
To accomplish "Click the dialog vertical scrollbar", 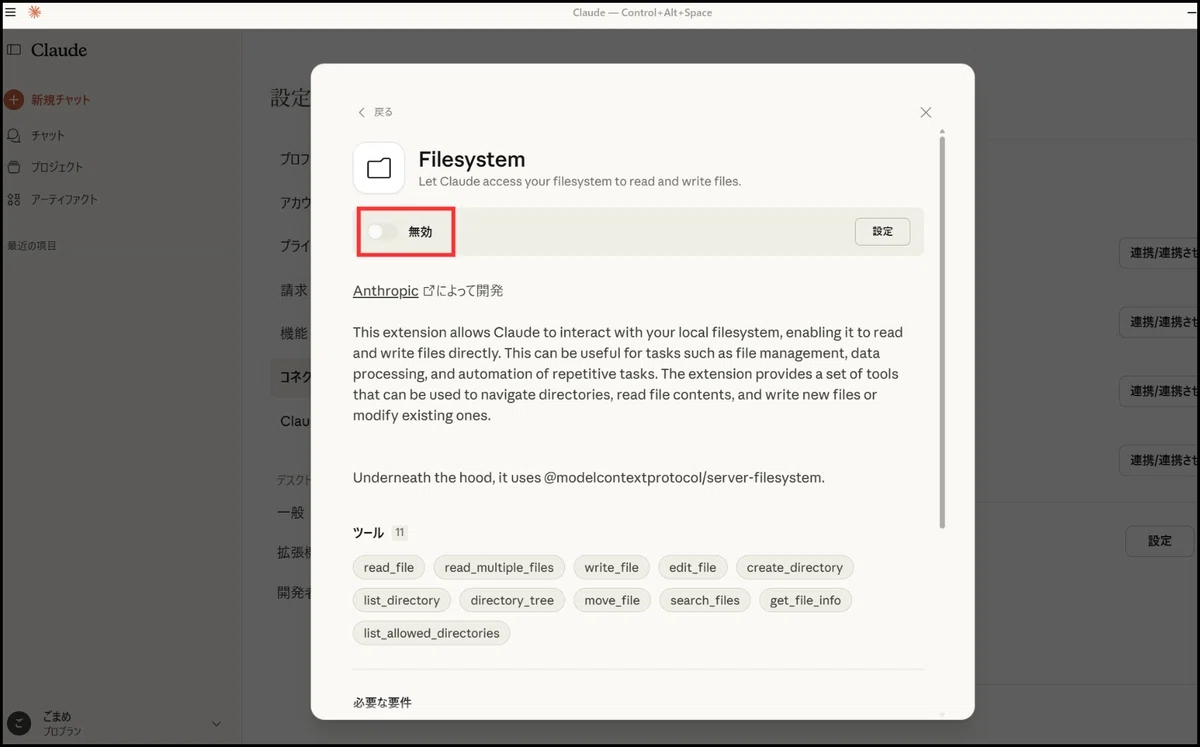I will (942, 330).
